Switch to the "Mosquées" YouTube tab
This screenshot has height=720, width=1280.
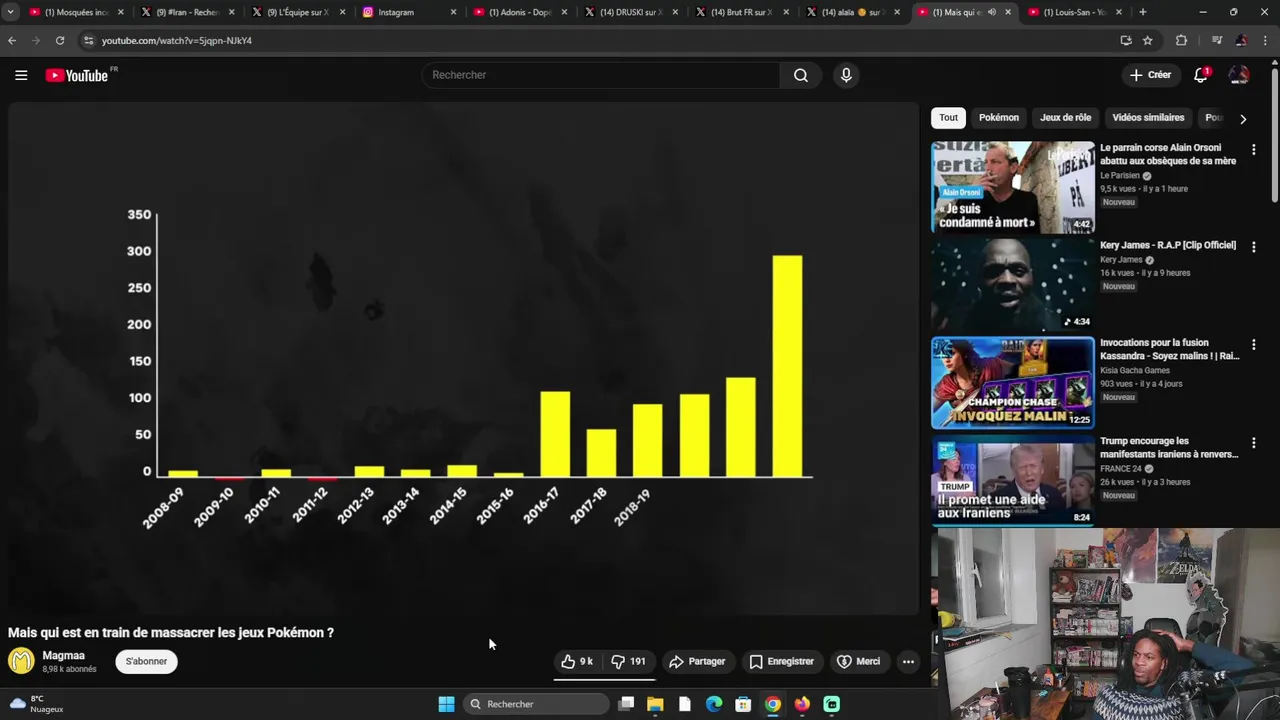[x=74, y=12]
